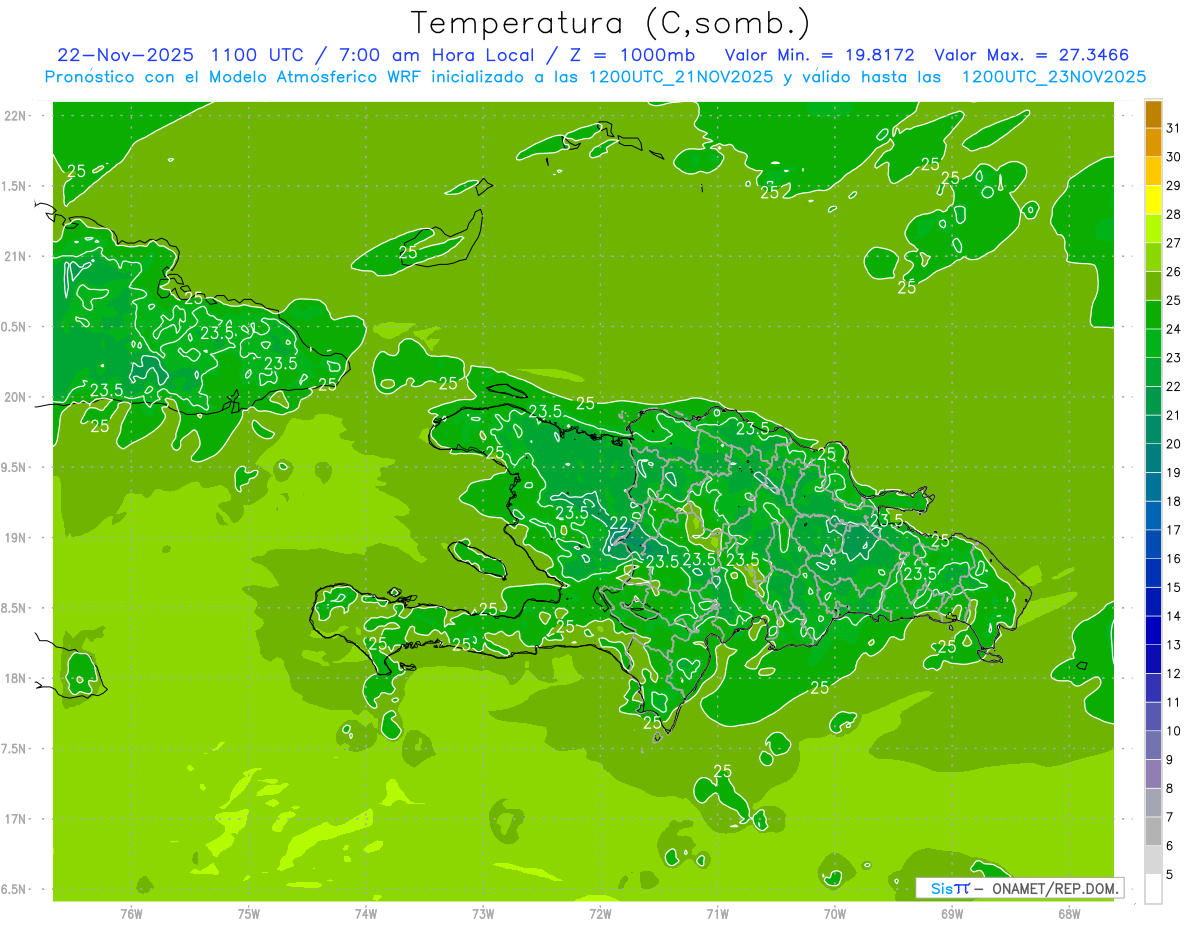Image resolution: width=1200 pixels, height=927 pixels.
Task: Click the "8" color bar label
Action: (x=1170, y=789)
